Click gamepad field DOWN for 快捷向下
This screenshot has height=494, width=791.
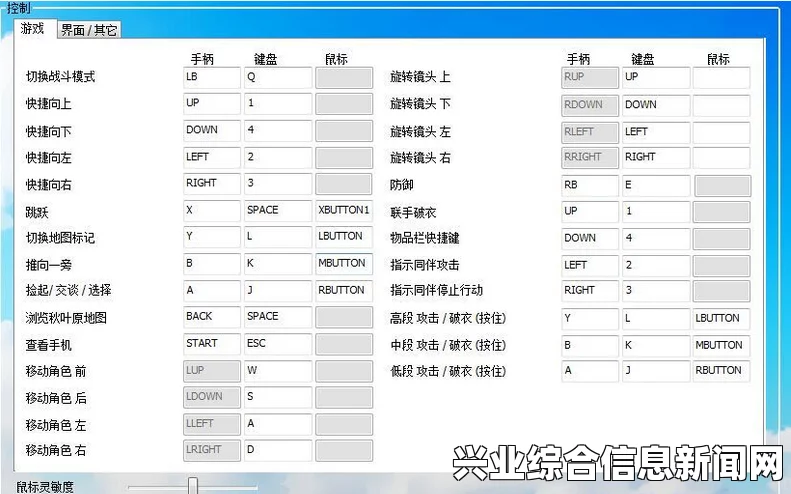pyautogui.click(x=212, y=131)
